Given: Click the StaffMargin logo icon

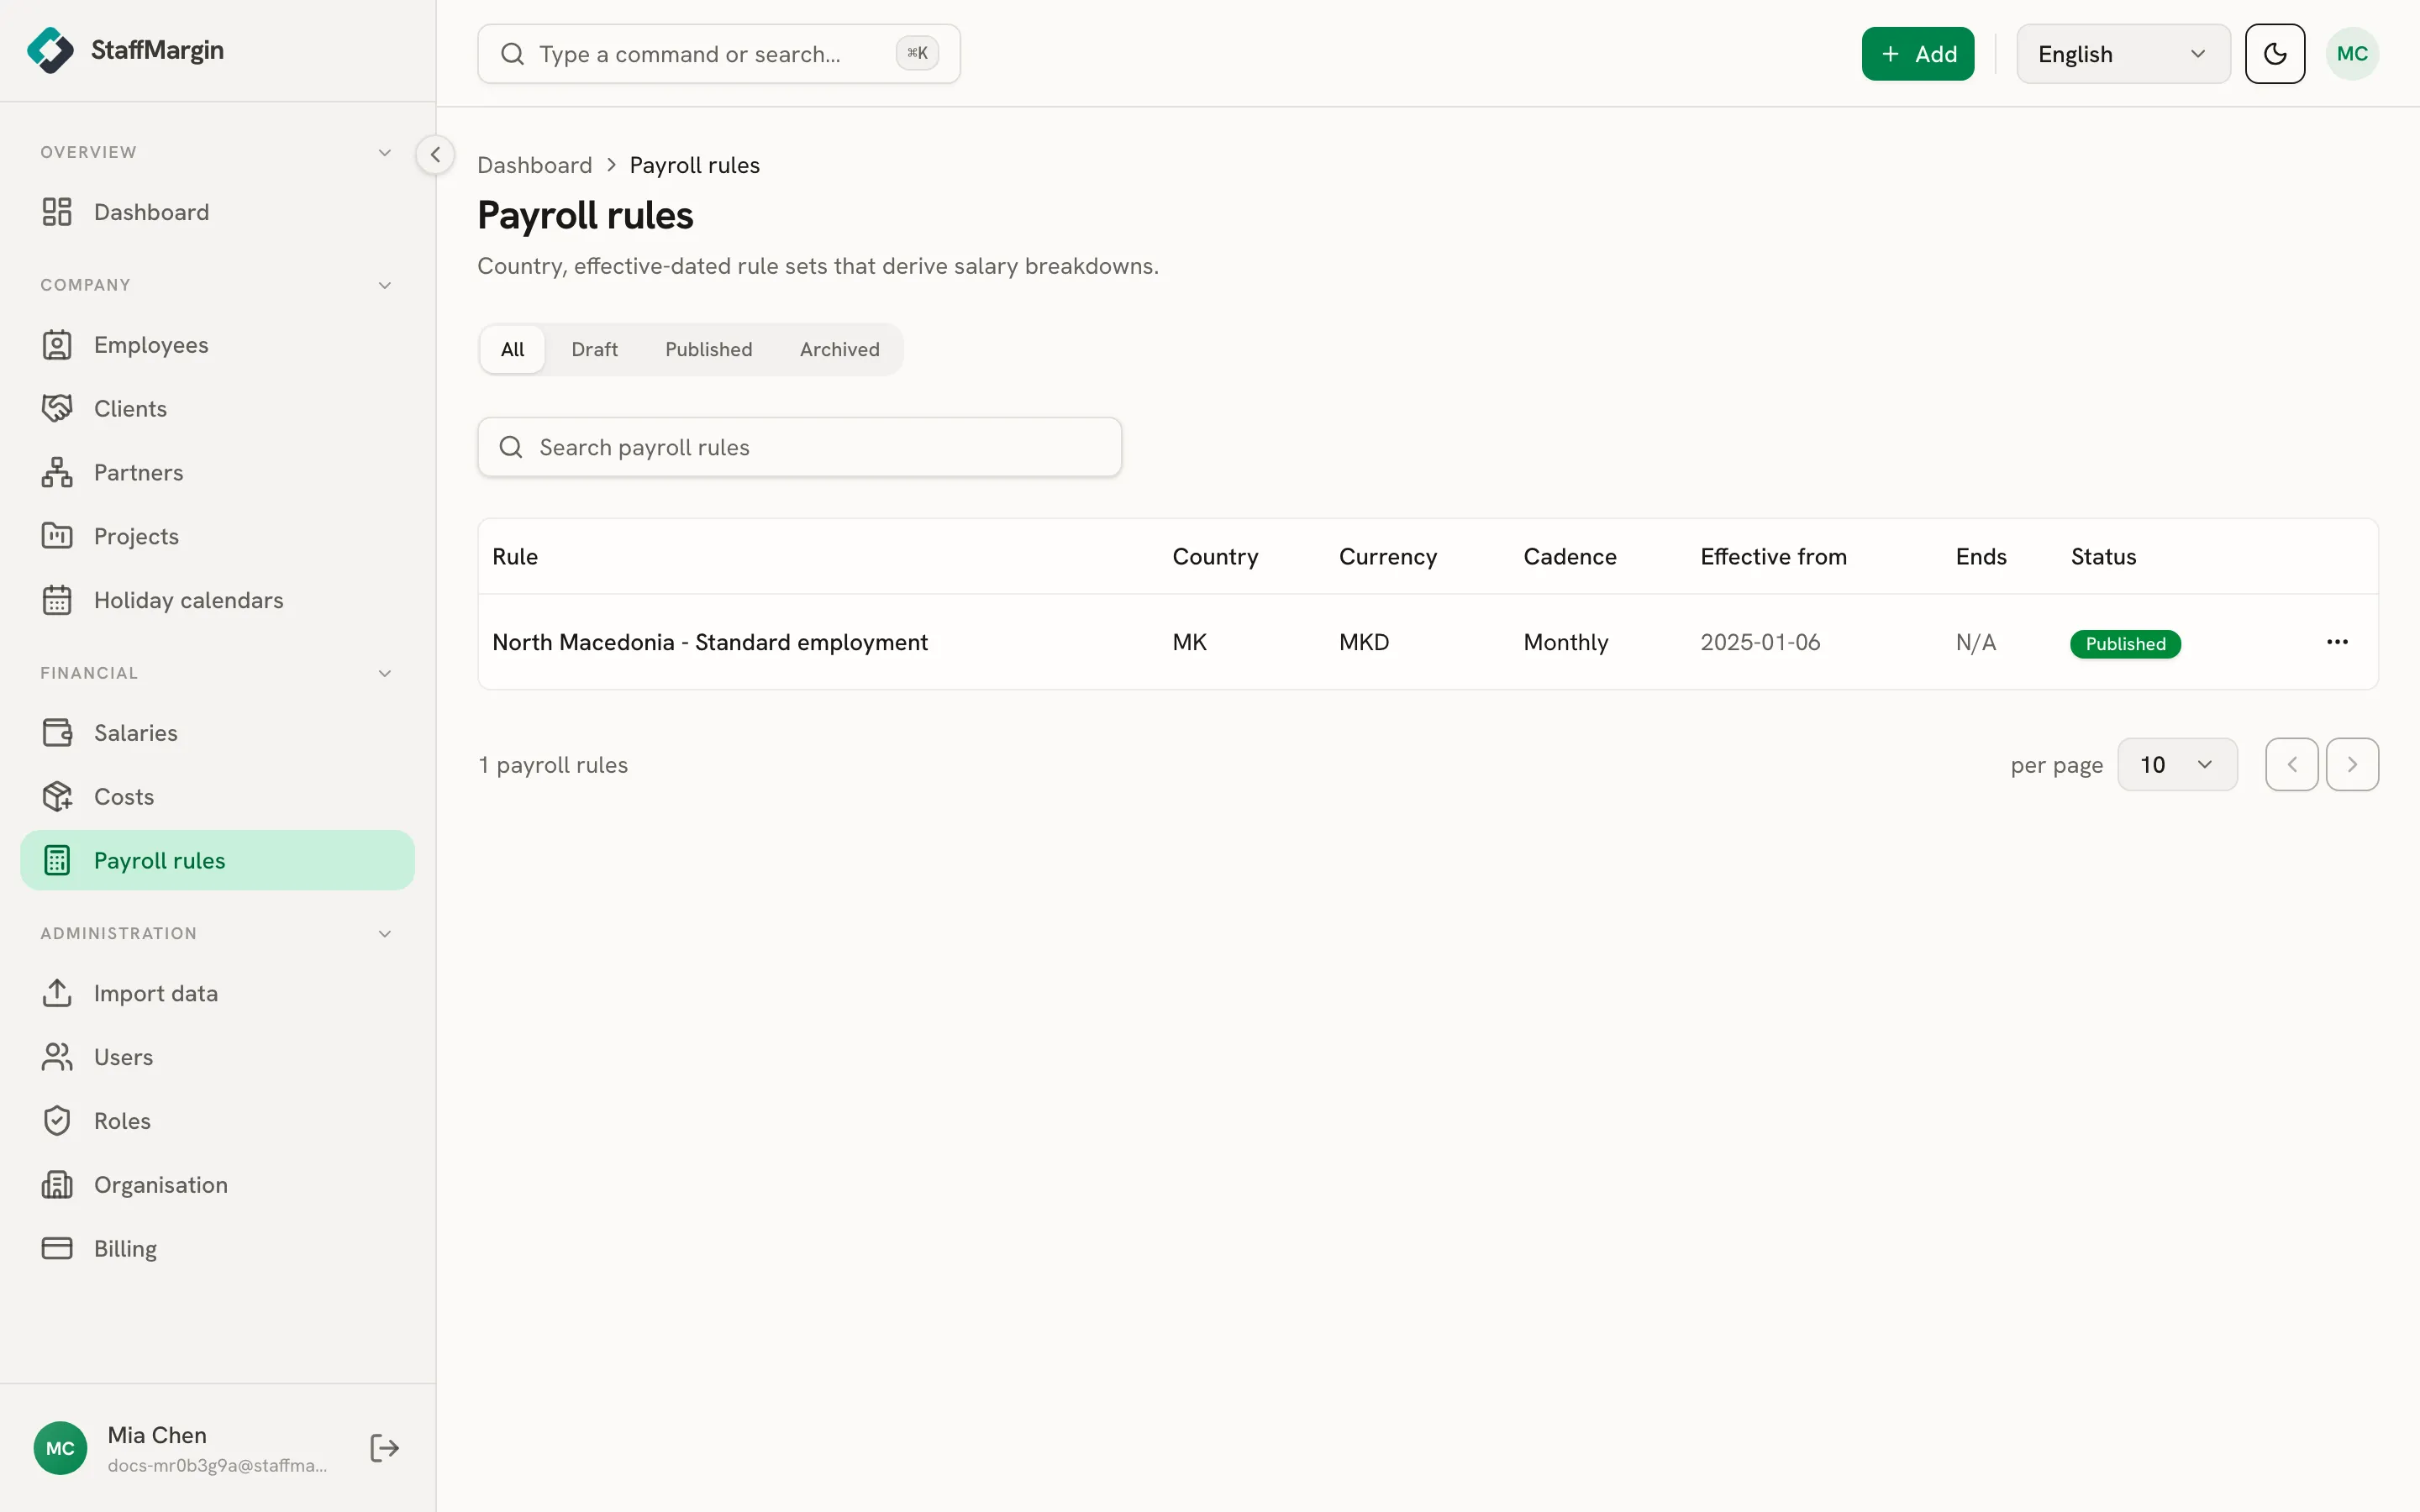Looking at the screenshot, I should 50,50.
